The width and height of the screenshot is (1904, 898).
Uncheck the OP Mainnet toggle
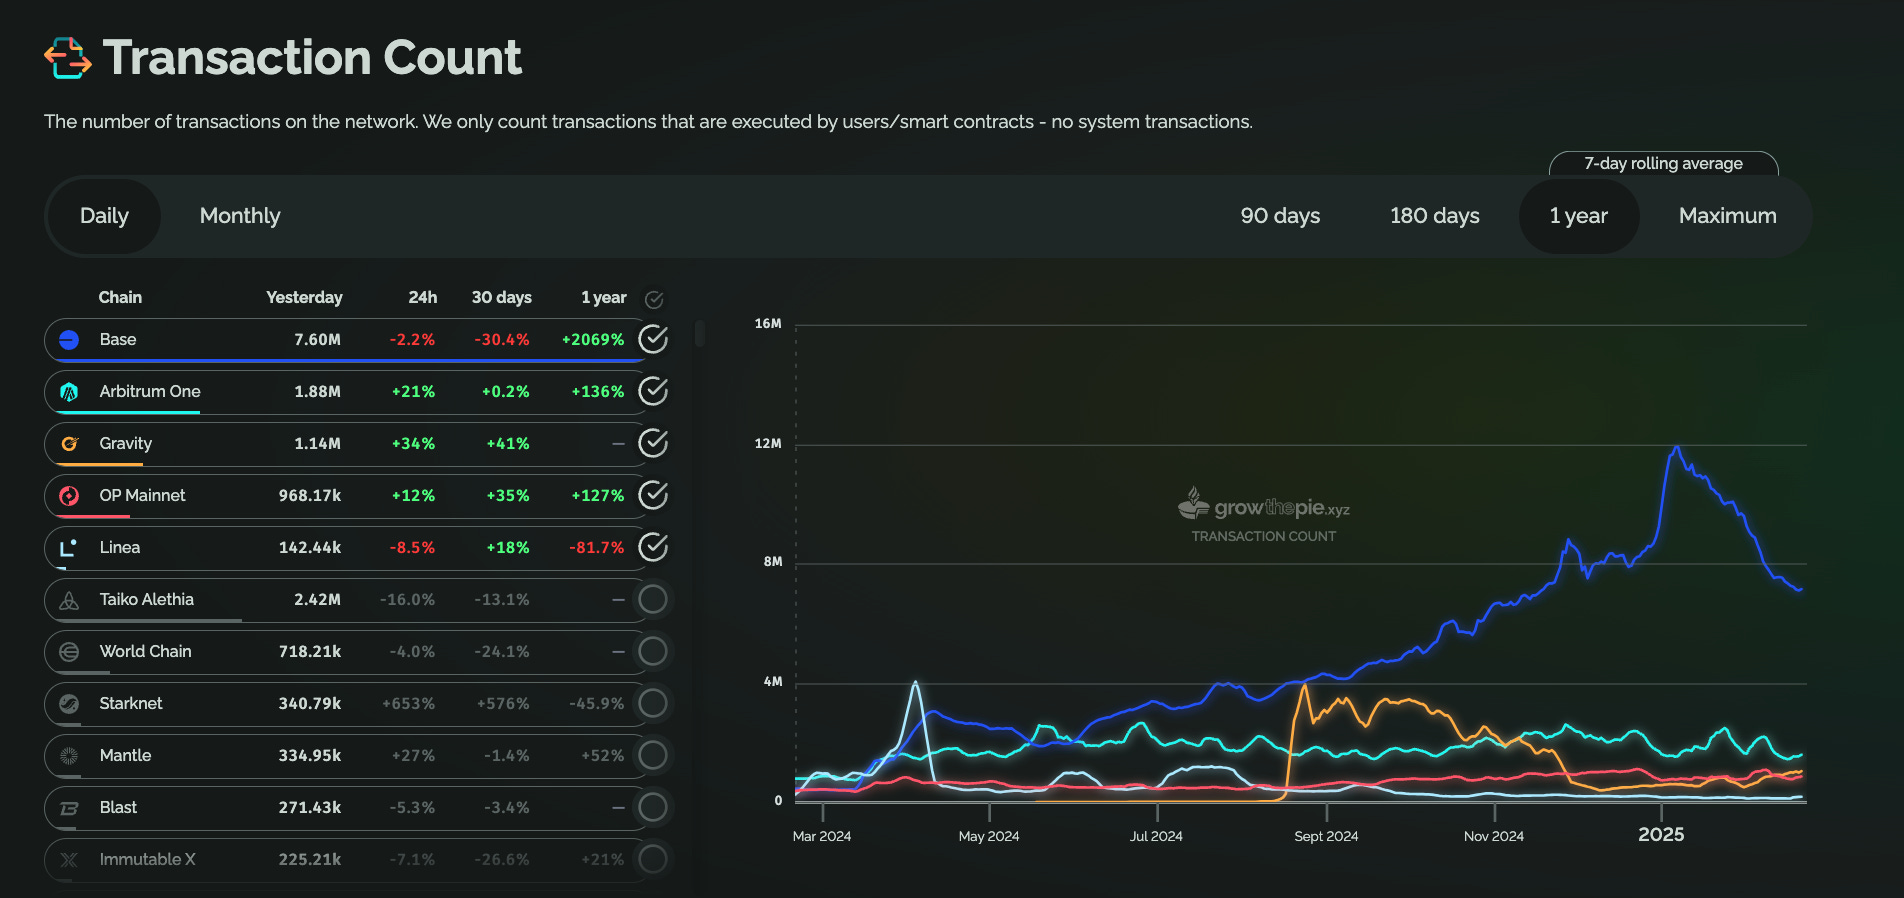point(653,496)
